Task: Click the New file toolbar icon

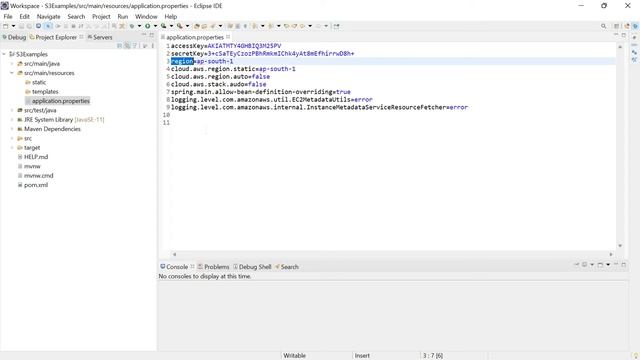Action: [x=6, y=26]
